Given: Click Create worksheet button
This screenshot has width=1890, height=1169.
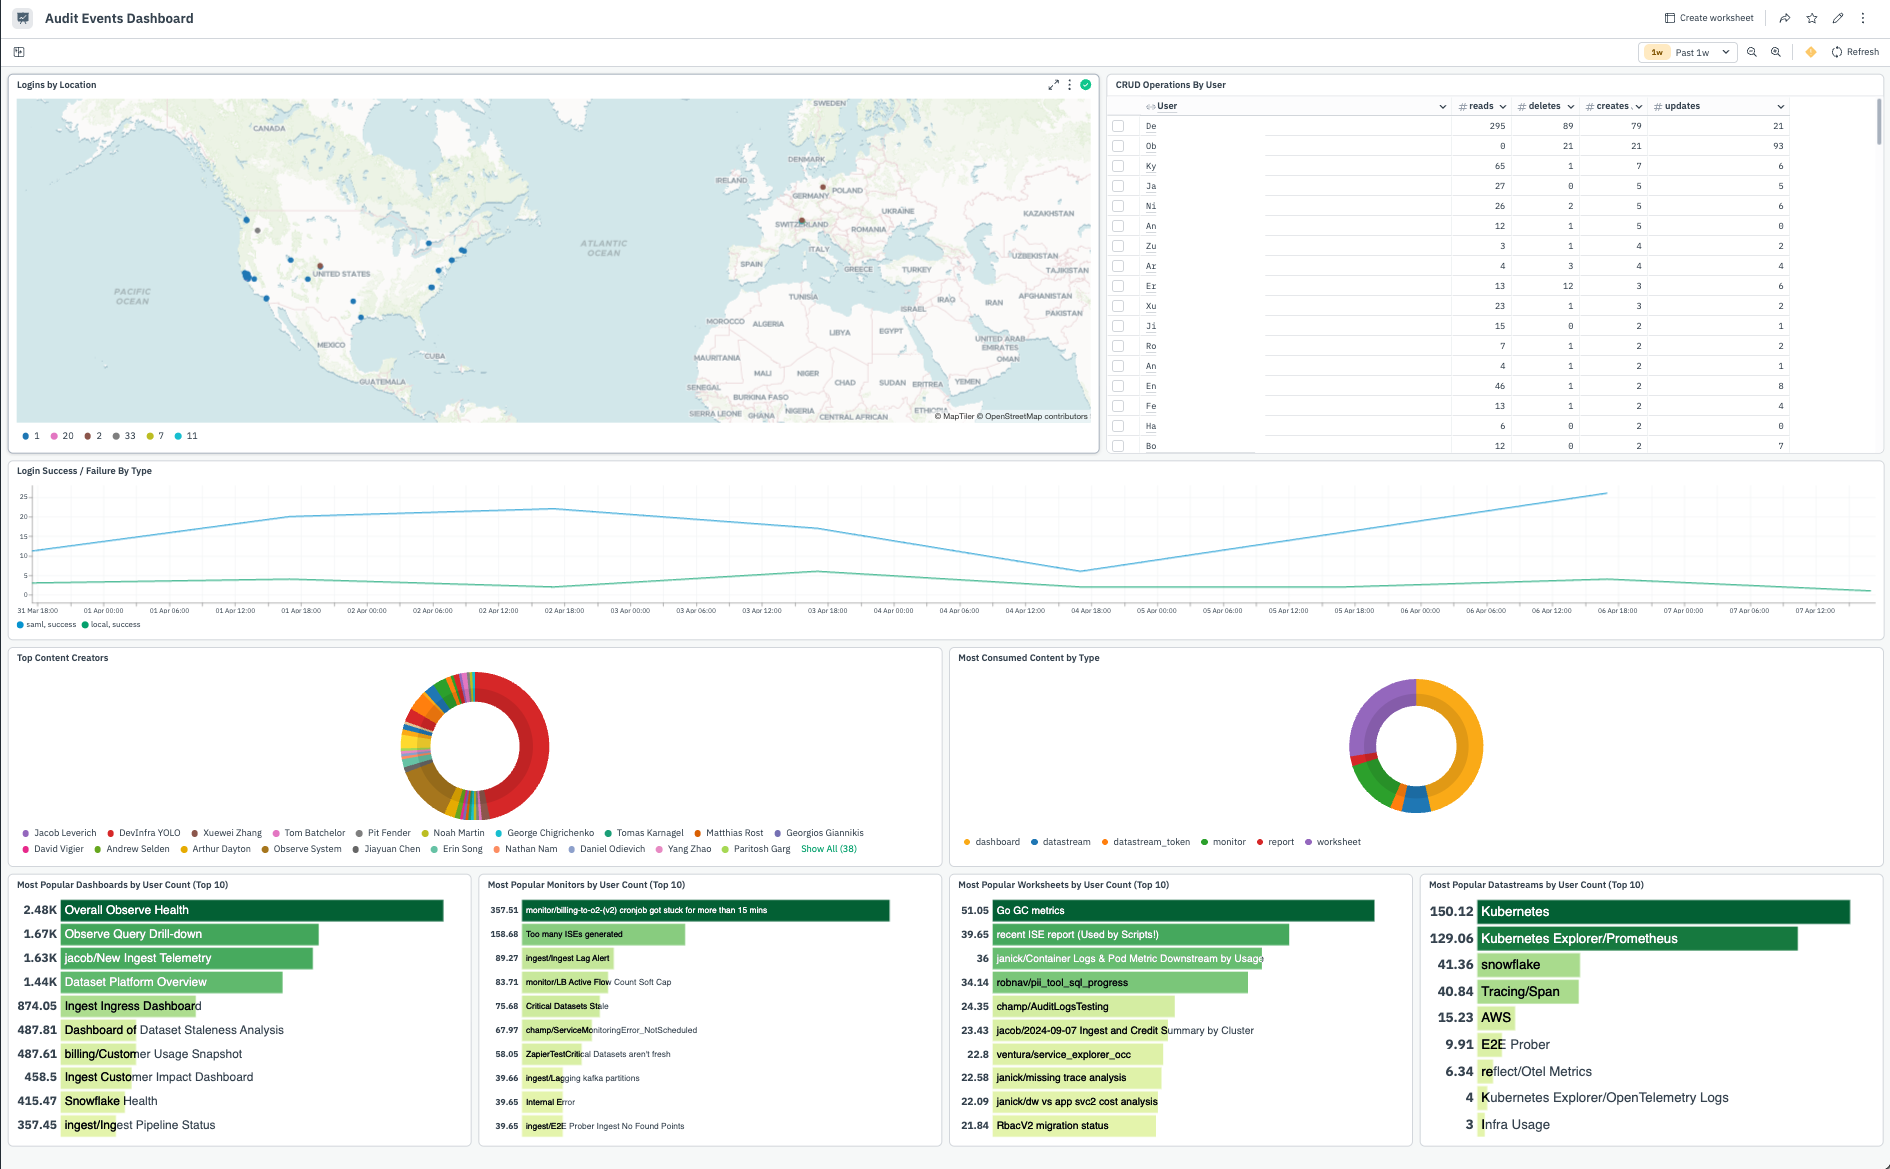Looking at the screenshot, I should click(x=1709, y=18).
